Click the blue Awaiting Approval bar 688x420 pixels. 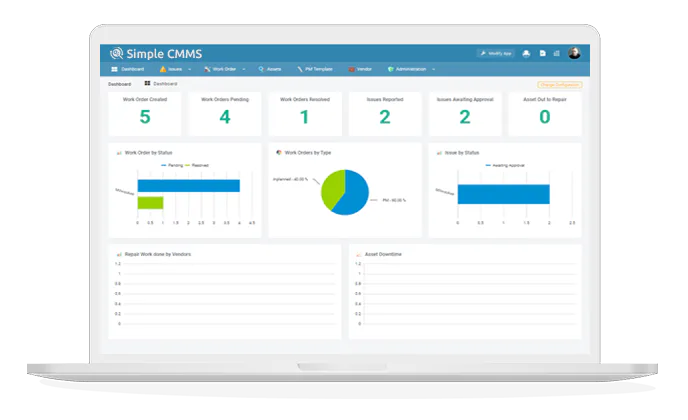tap(503, 194)
